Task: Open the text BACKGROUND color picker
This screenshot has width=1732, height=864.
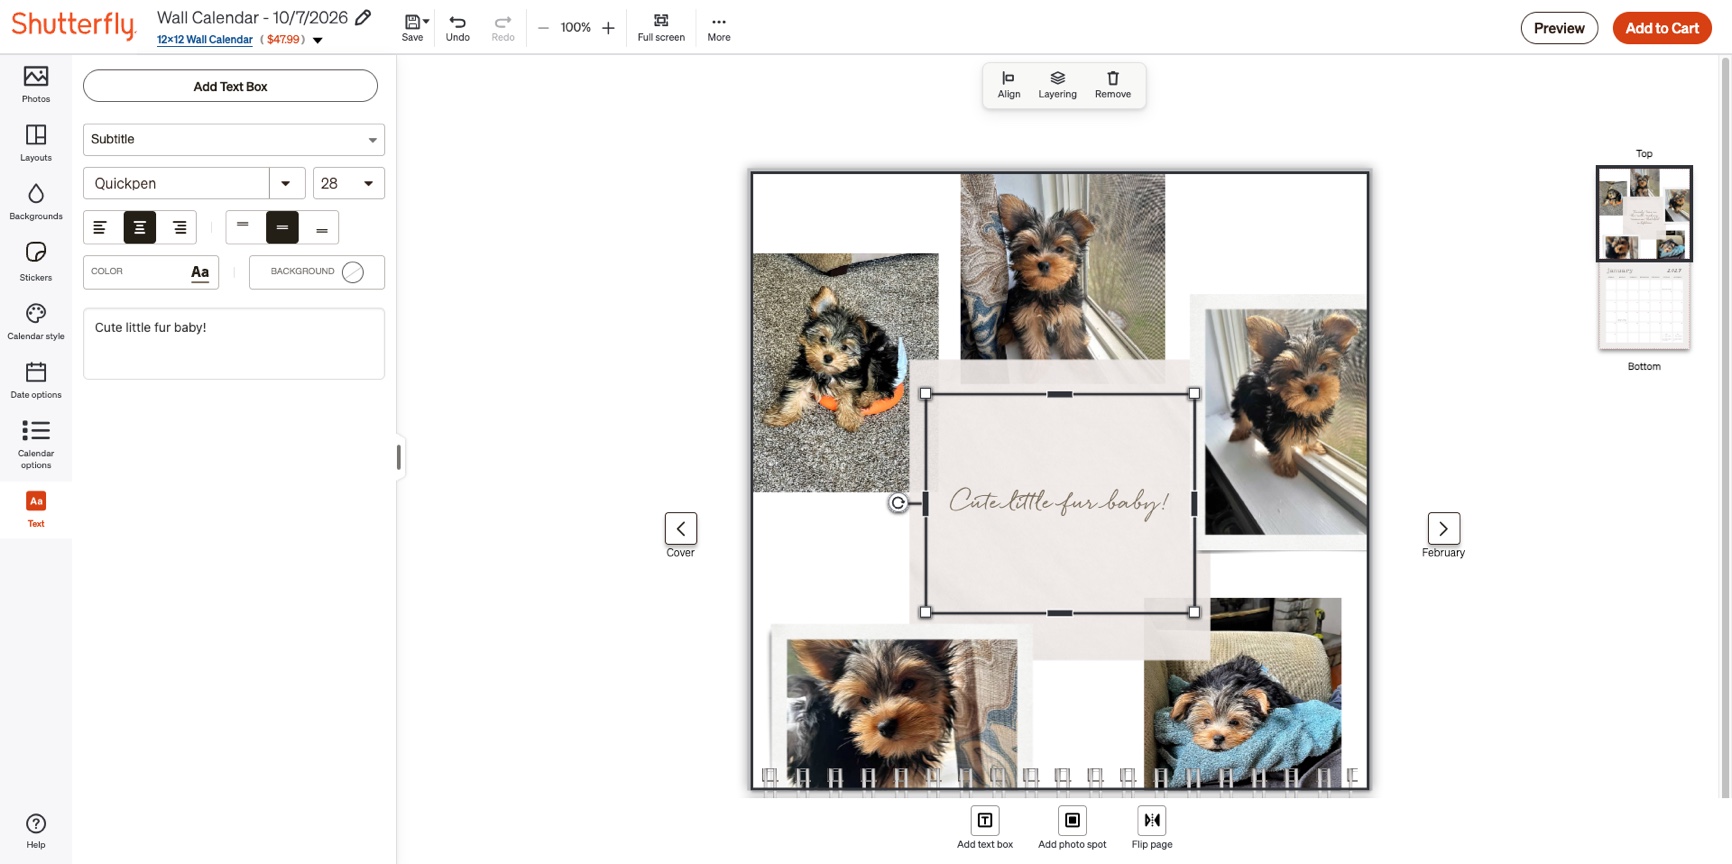Action: [x=317, y=272]
